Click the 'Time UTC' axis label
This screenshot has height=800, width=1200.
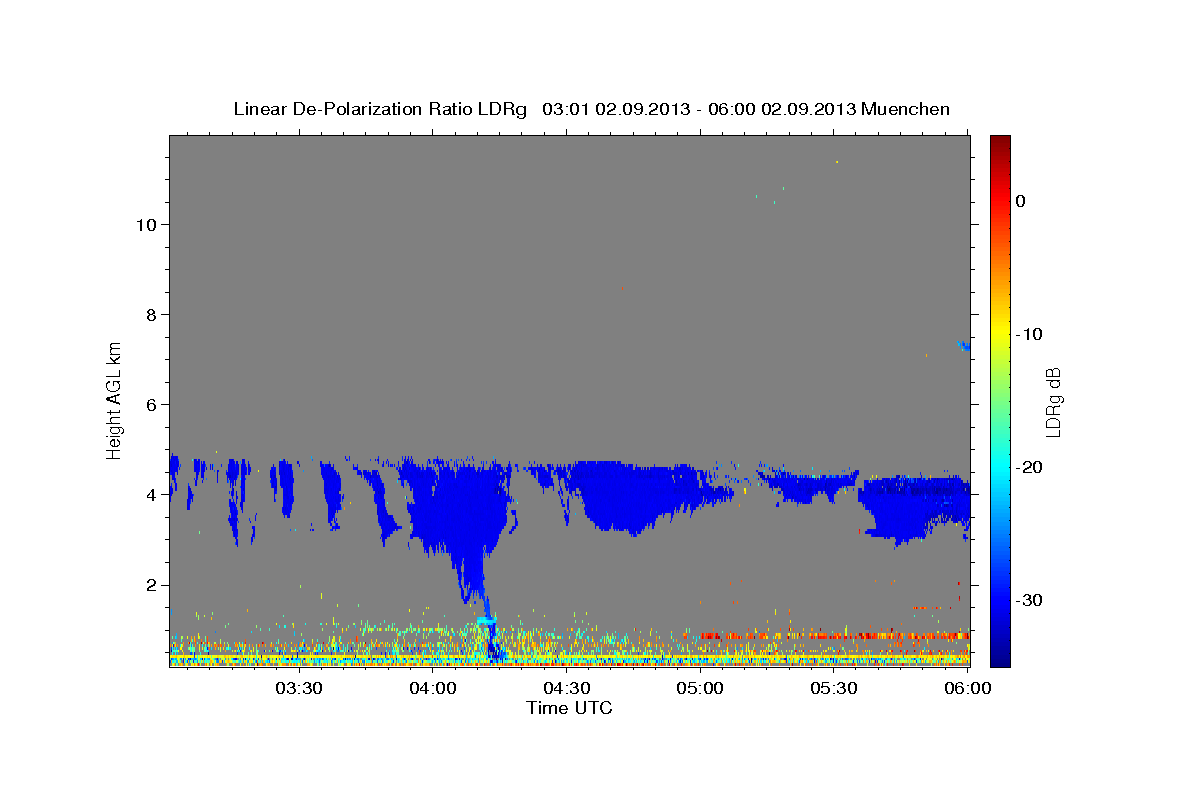569,708
